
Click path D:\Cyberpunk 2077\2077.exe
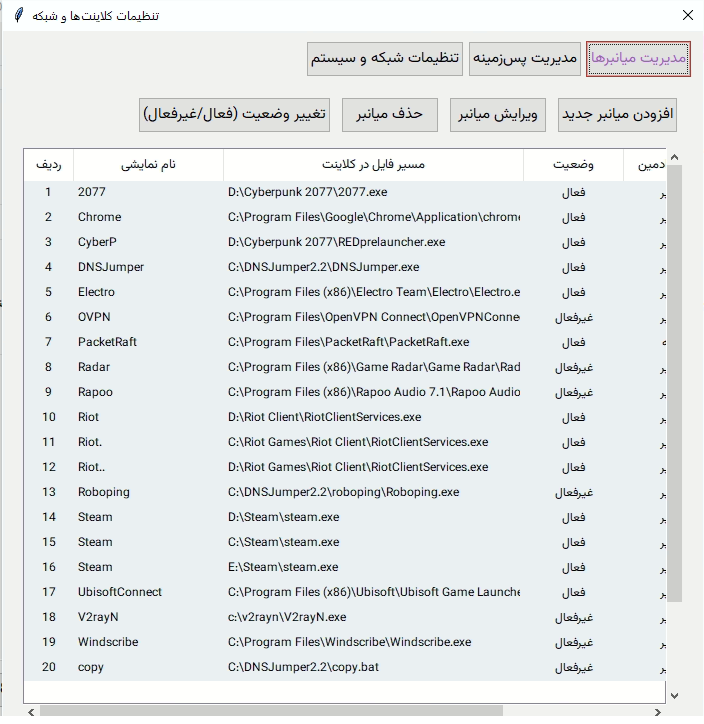(x=307, y=192)
